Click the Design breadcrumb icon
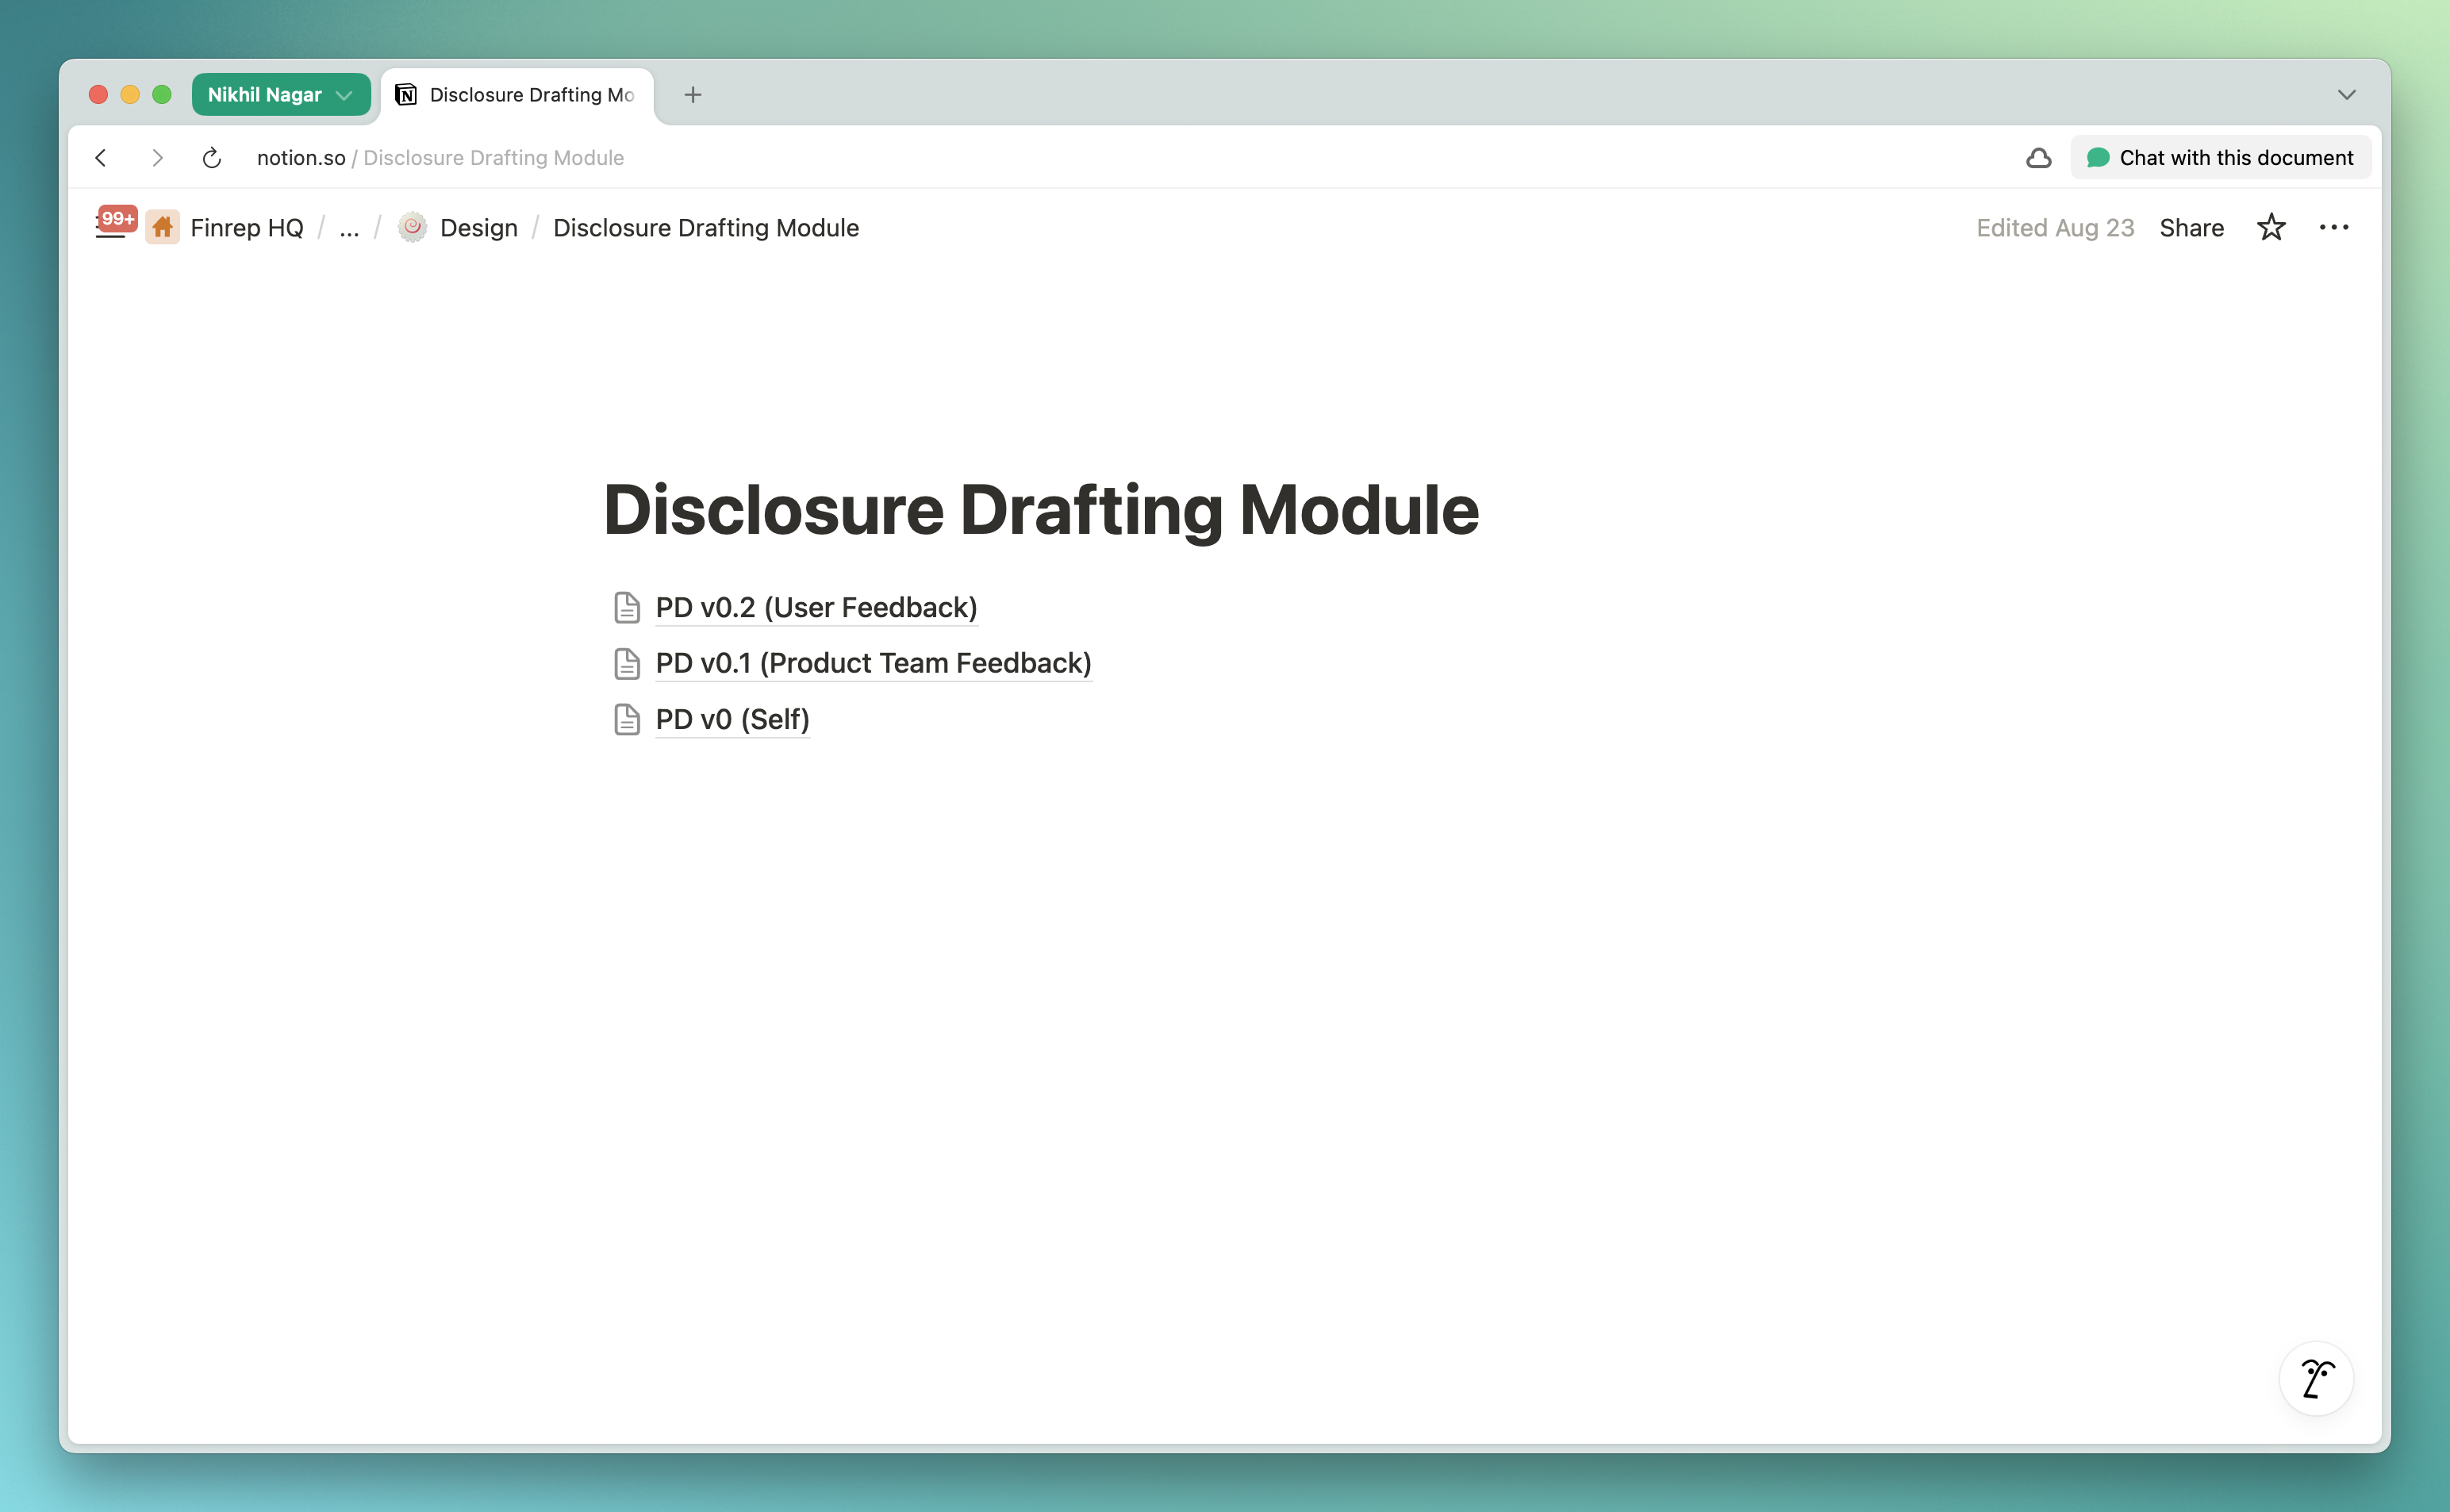The width and height of the screenshot is (2450, 1512). tap(412, 228)
